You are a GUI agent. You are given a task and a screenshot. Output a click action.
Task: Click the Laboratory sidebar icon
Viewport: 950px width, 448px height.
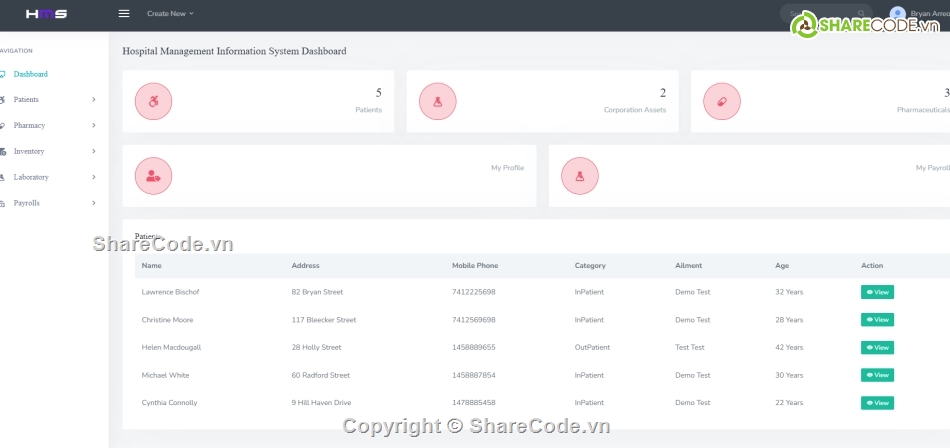[2, 177]
